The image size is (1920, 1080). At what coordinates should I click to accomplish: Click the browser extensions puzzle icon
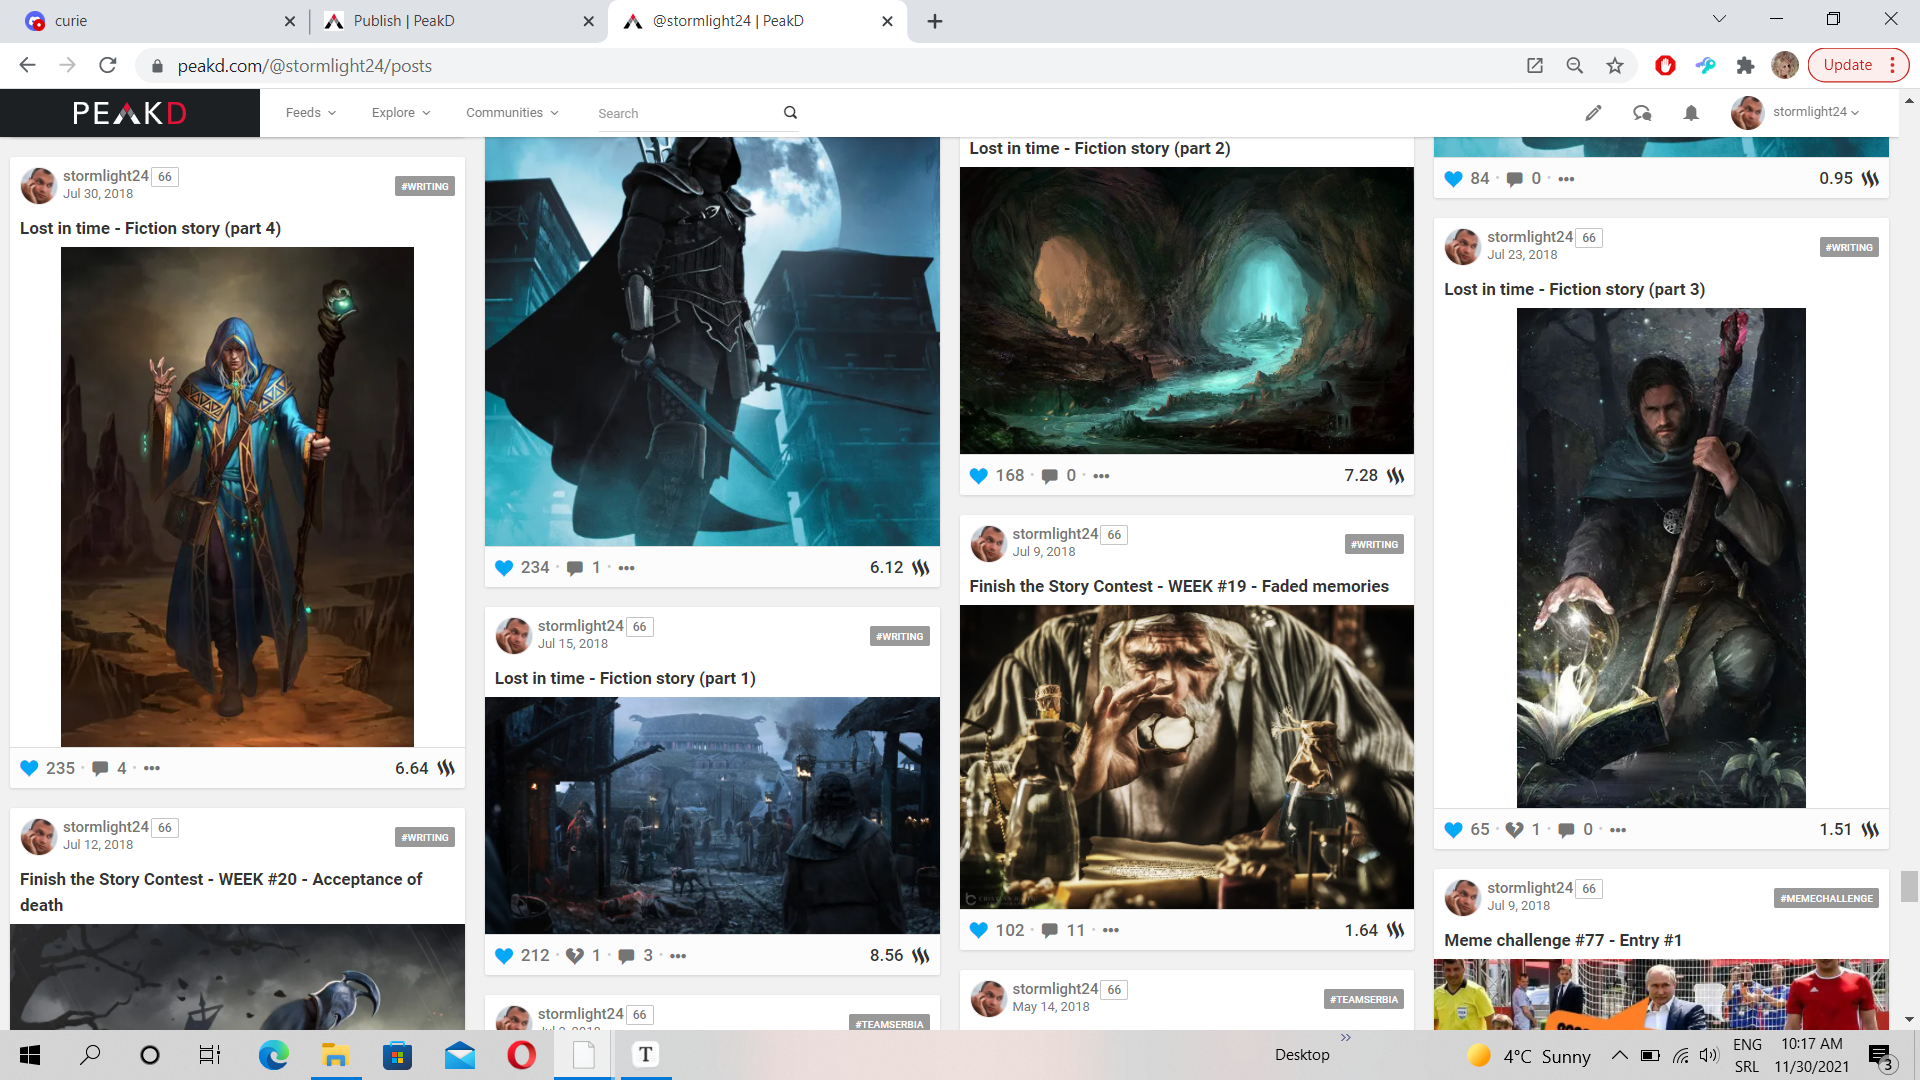click(x=1745, y=65)
